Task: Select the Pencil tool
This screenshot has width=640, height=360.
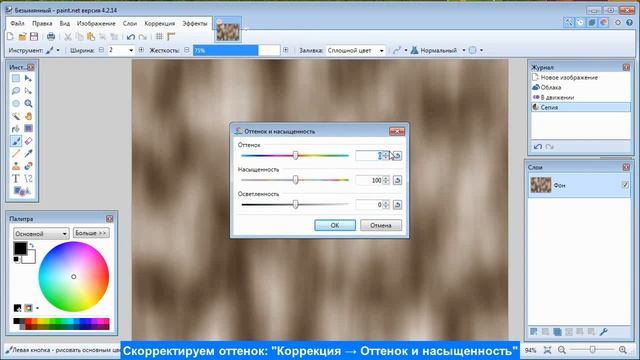Action: point(16,154)
